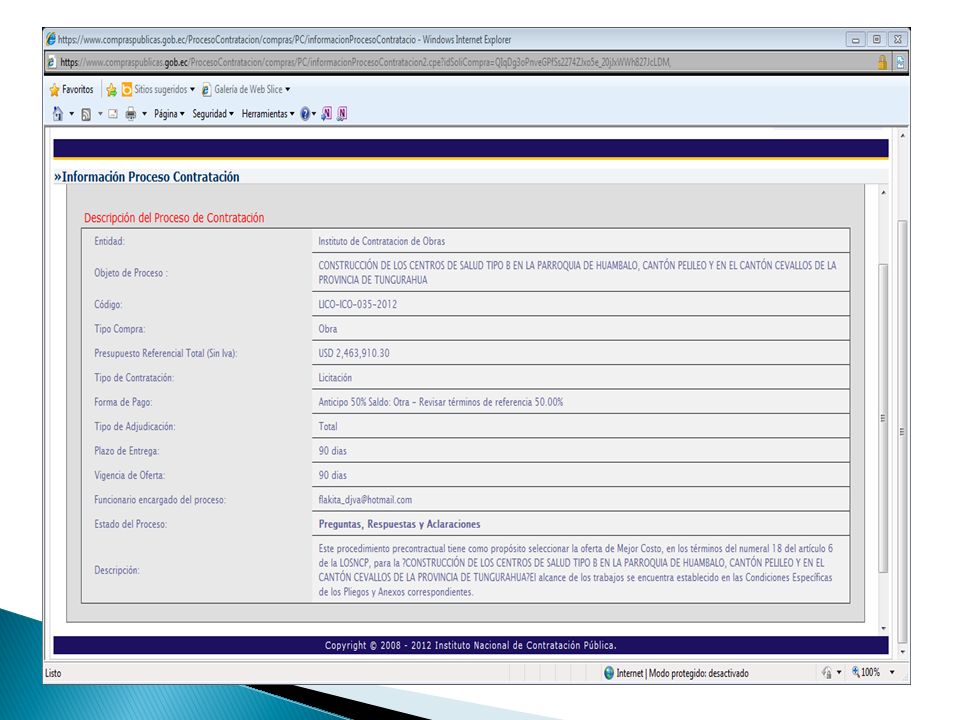Click the compatibility view page icon
The image size is (960, 720).
click(x=900, y=62)
